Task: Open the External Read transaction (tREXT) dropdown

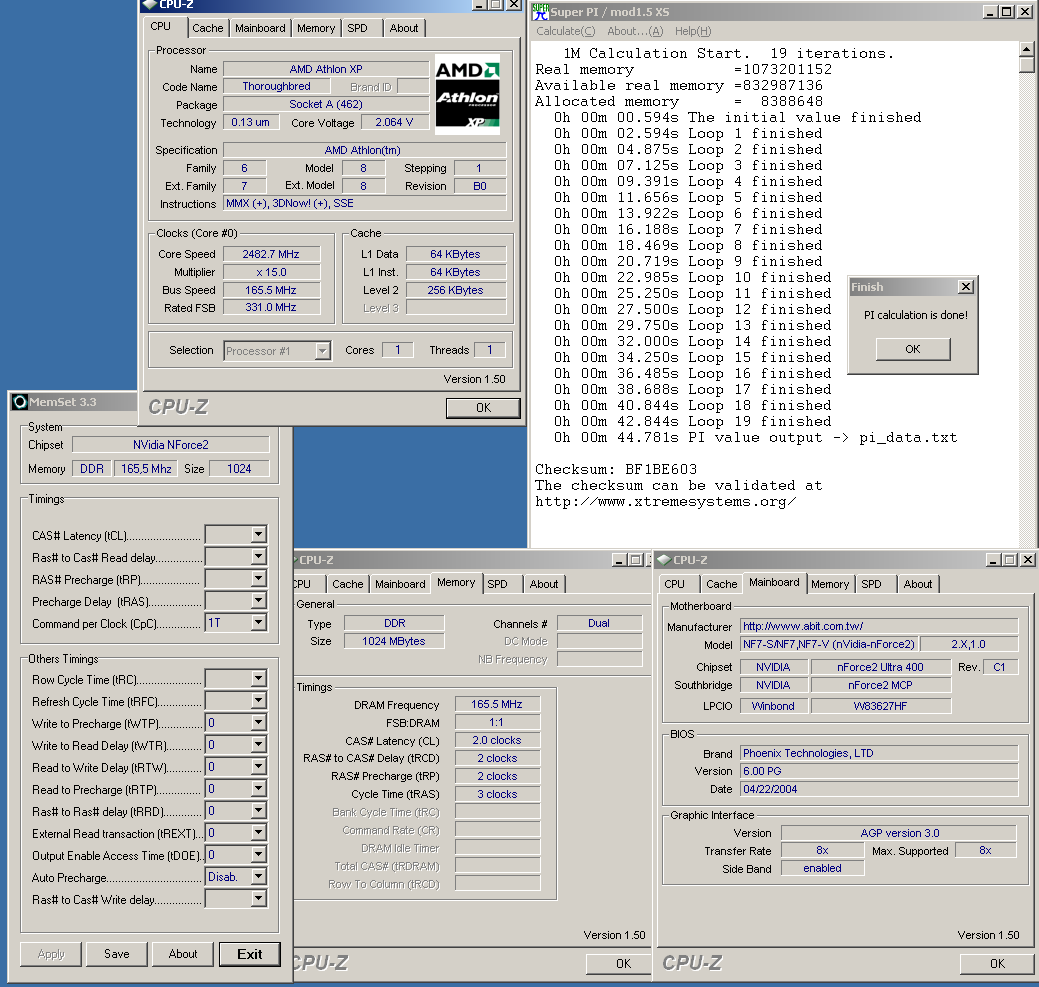Action: (x=259, y=832)
